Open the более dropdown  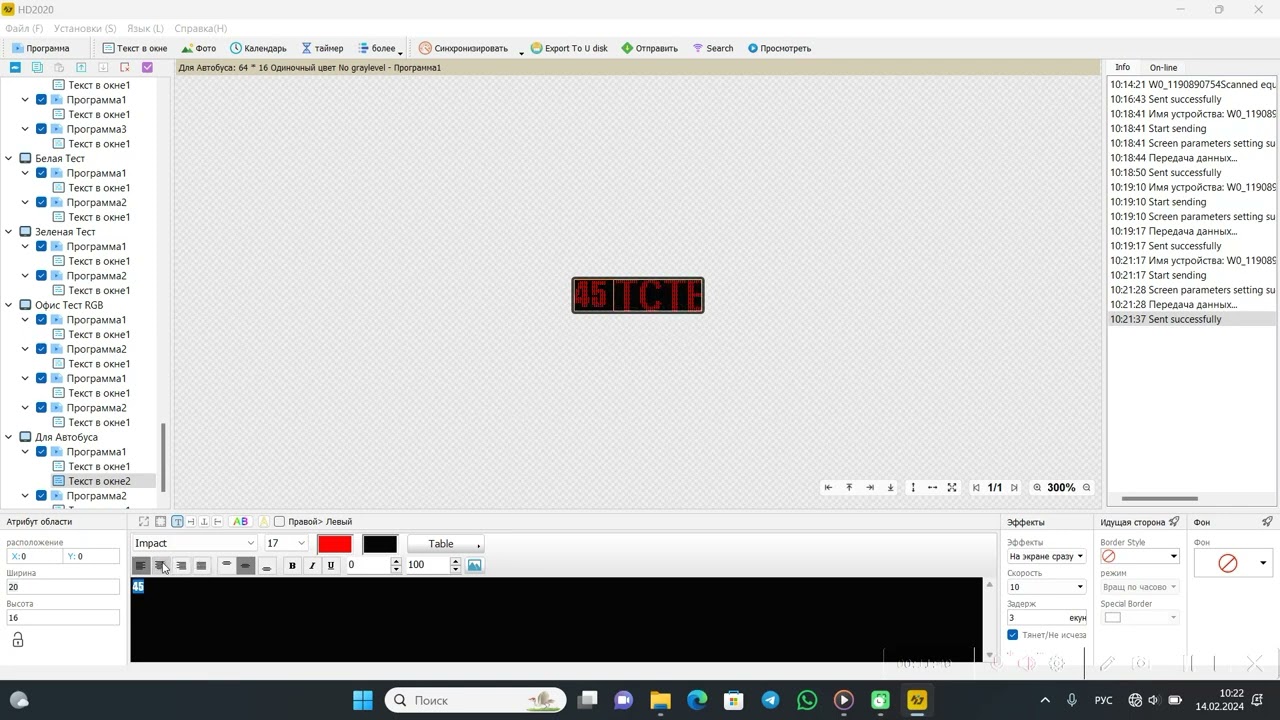[380, 48]
